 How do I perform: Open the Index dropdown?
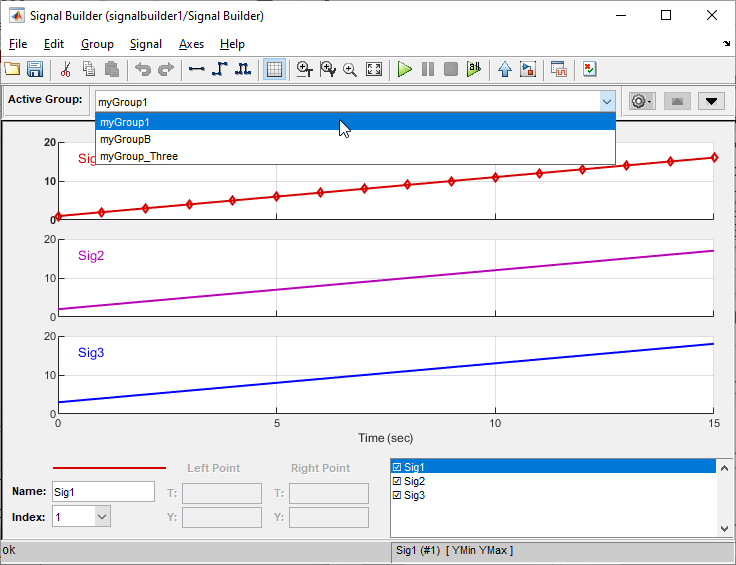tap(102, 517)
